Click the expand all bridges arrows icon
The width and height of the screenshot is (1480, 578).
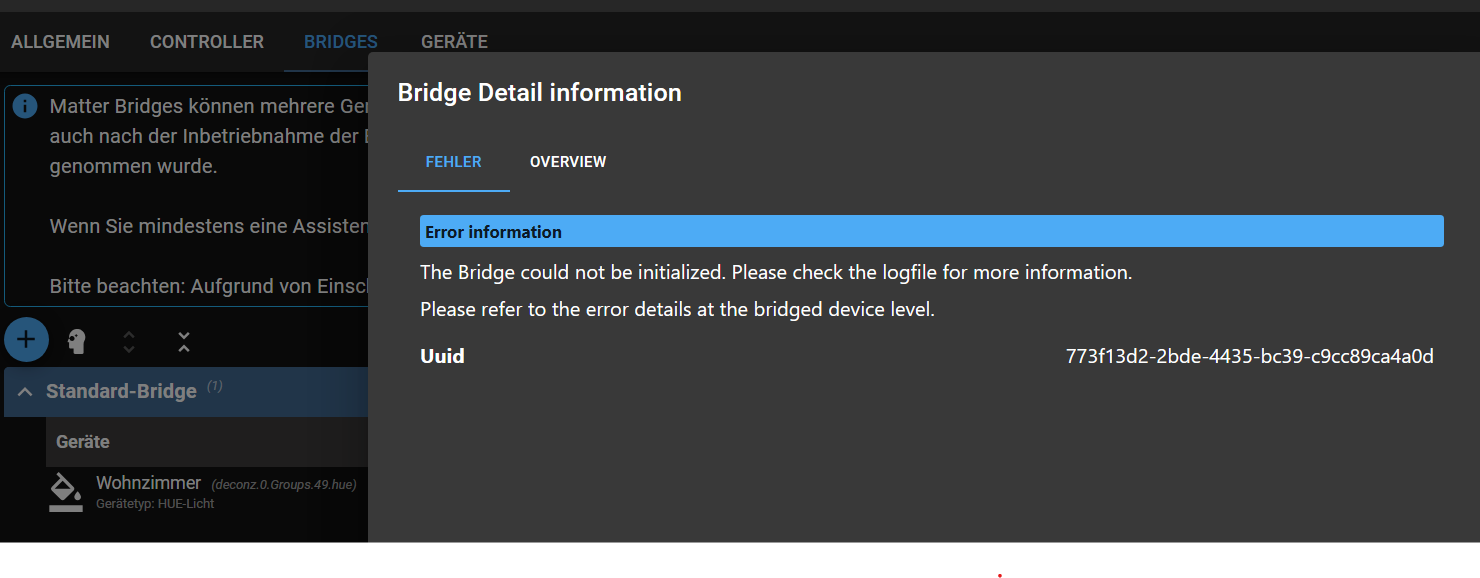[x=129, y=341]
